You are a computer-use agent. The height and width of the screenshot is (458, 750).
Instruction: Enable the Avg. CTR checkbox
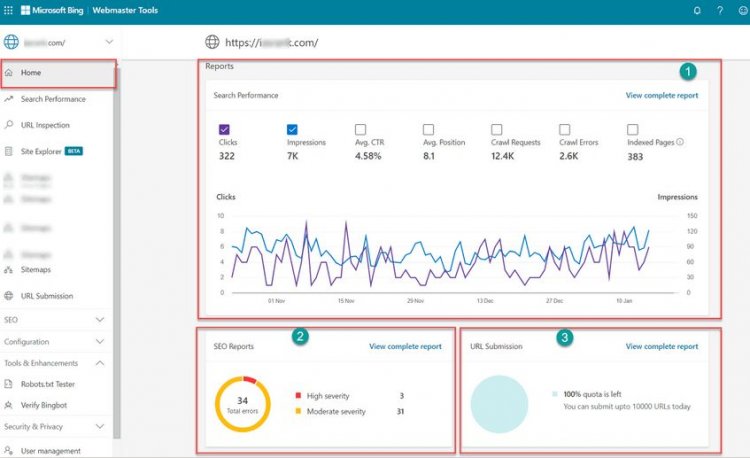point(361,130)
